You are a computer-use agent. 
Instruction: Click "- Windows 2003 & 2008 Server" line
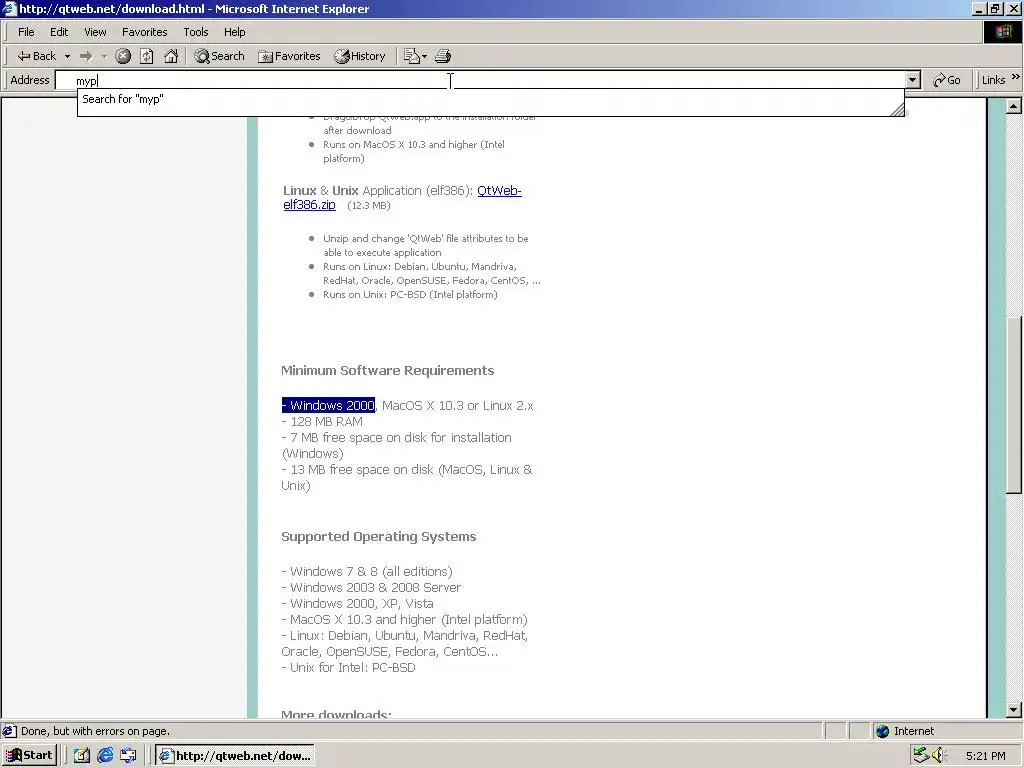pos(371,588)
